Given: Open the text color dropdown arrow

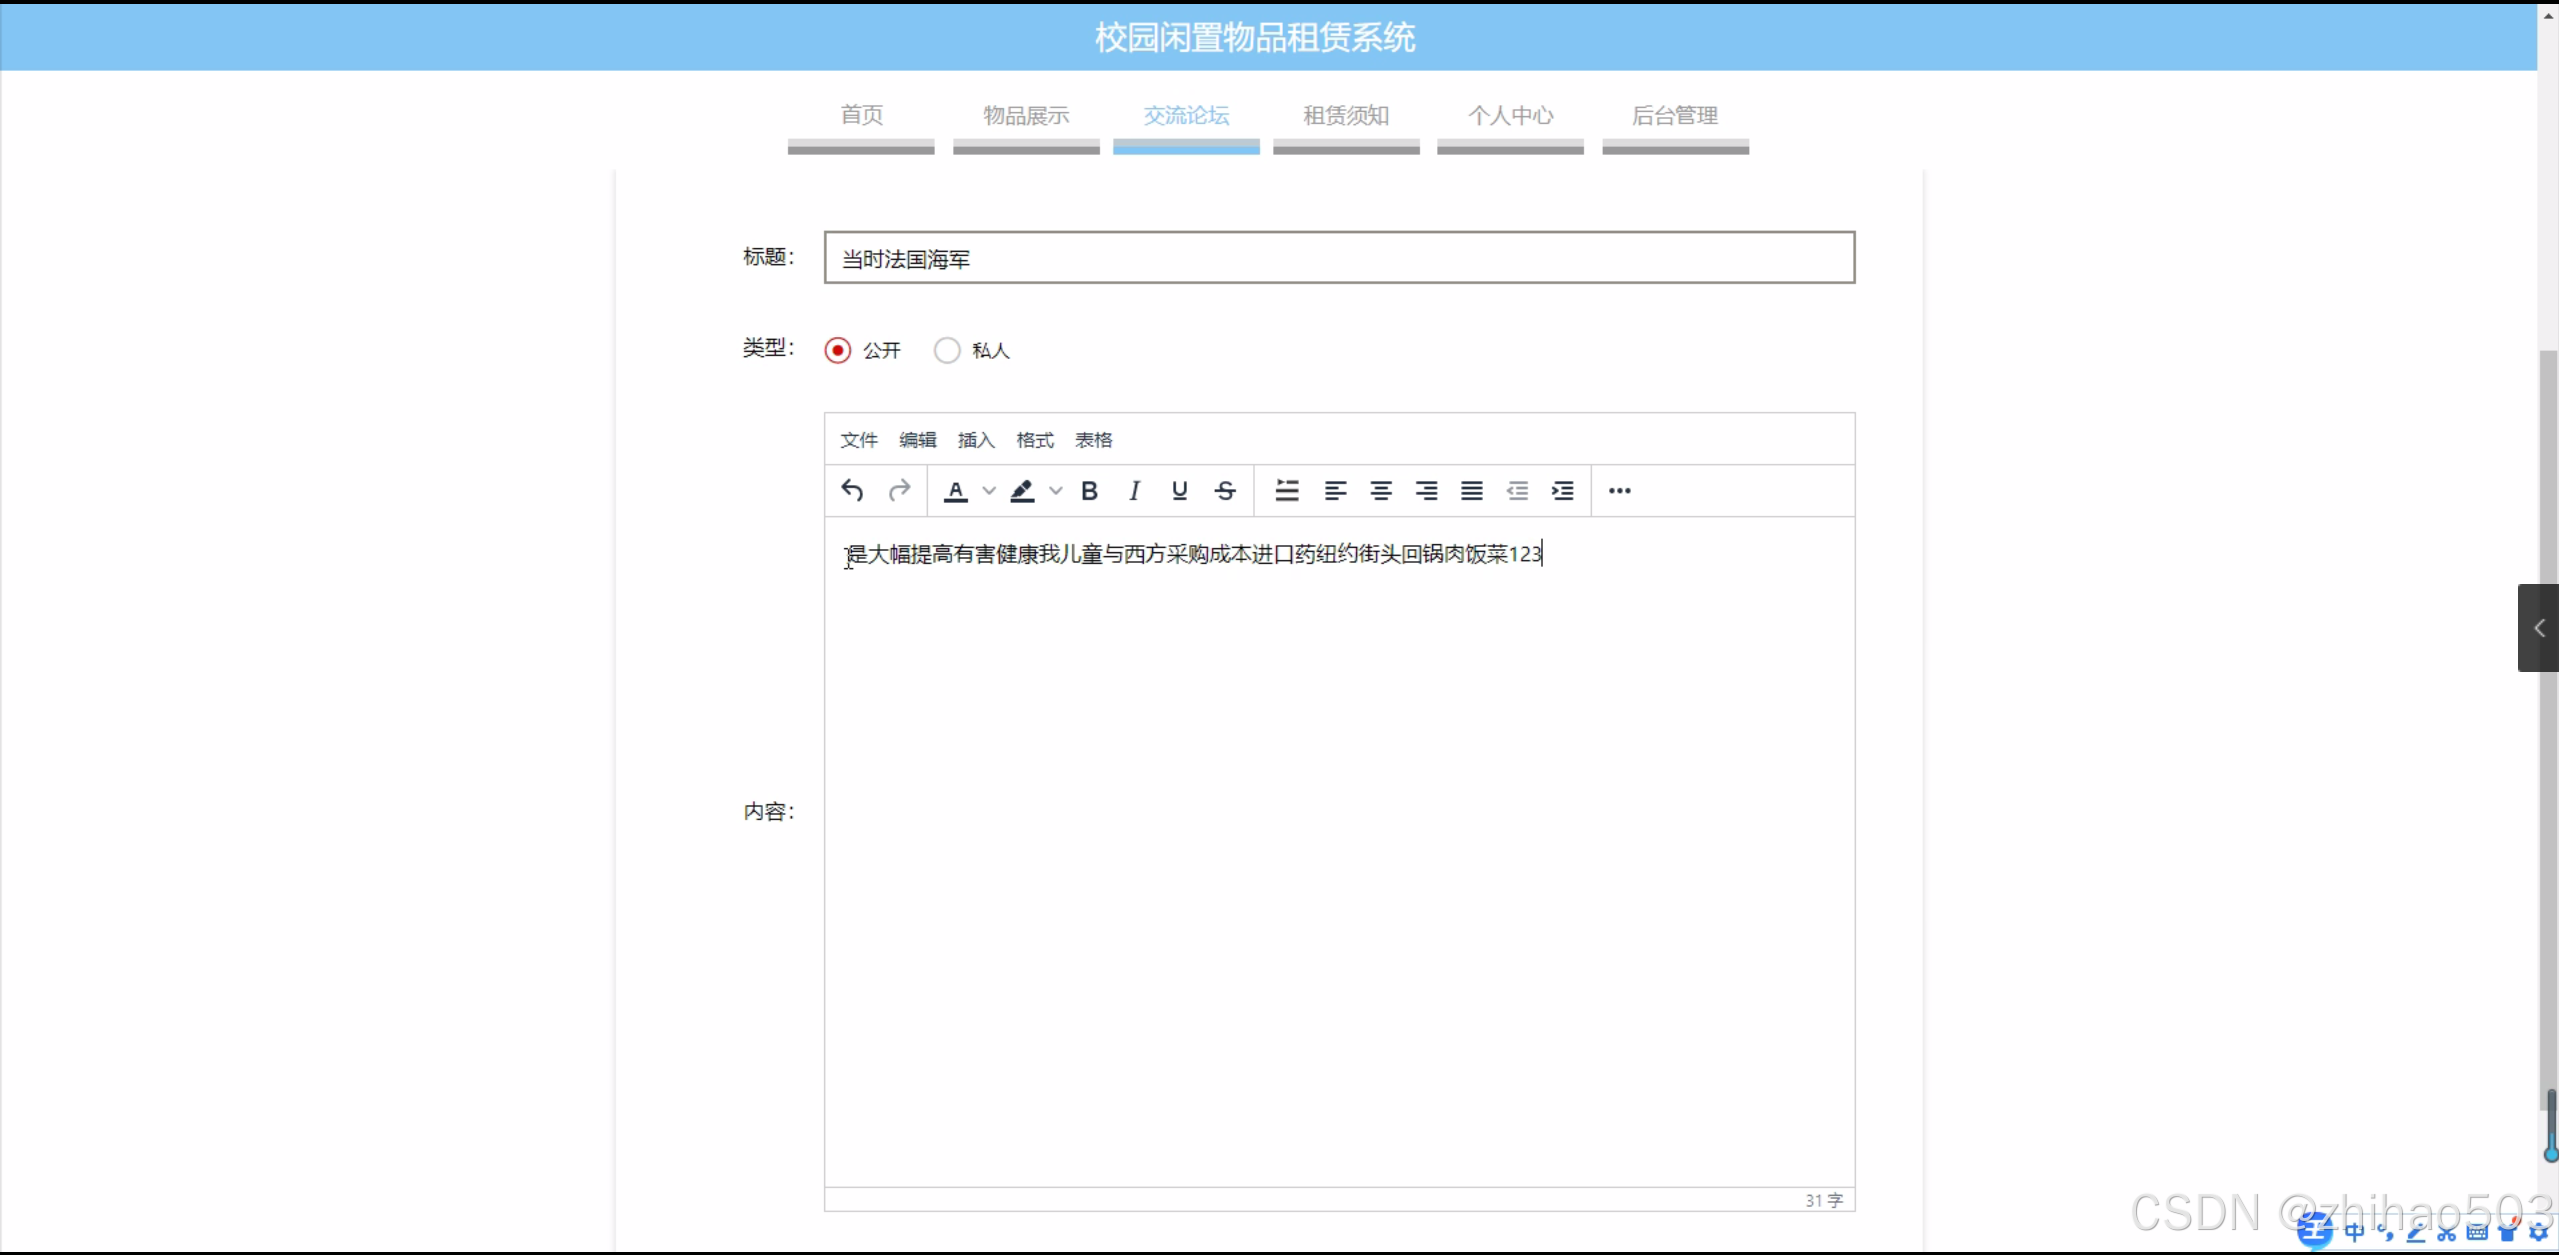Looking at the screenshot, I should [989, 490].
